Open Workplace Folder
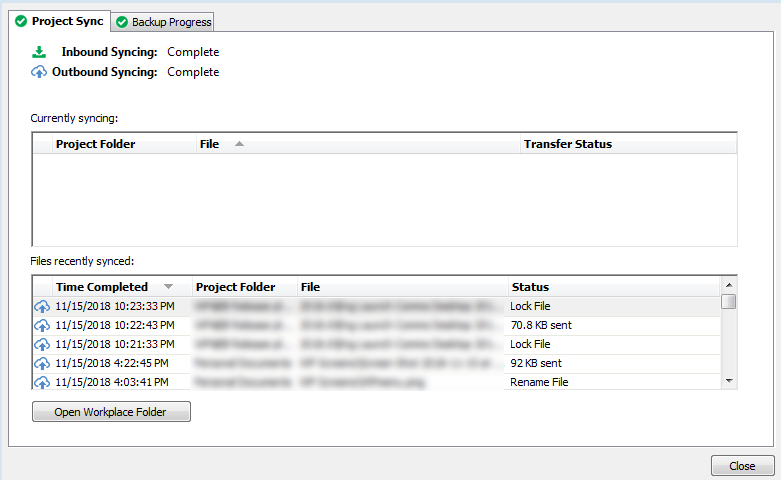The width and height of the screenshot is (781, 480). (x=111, y=412)
